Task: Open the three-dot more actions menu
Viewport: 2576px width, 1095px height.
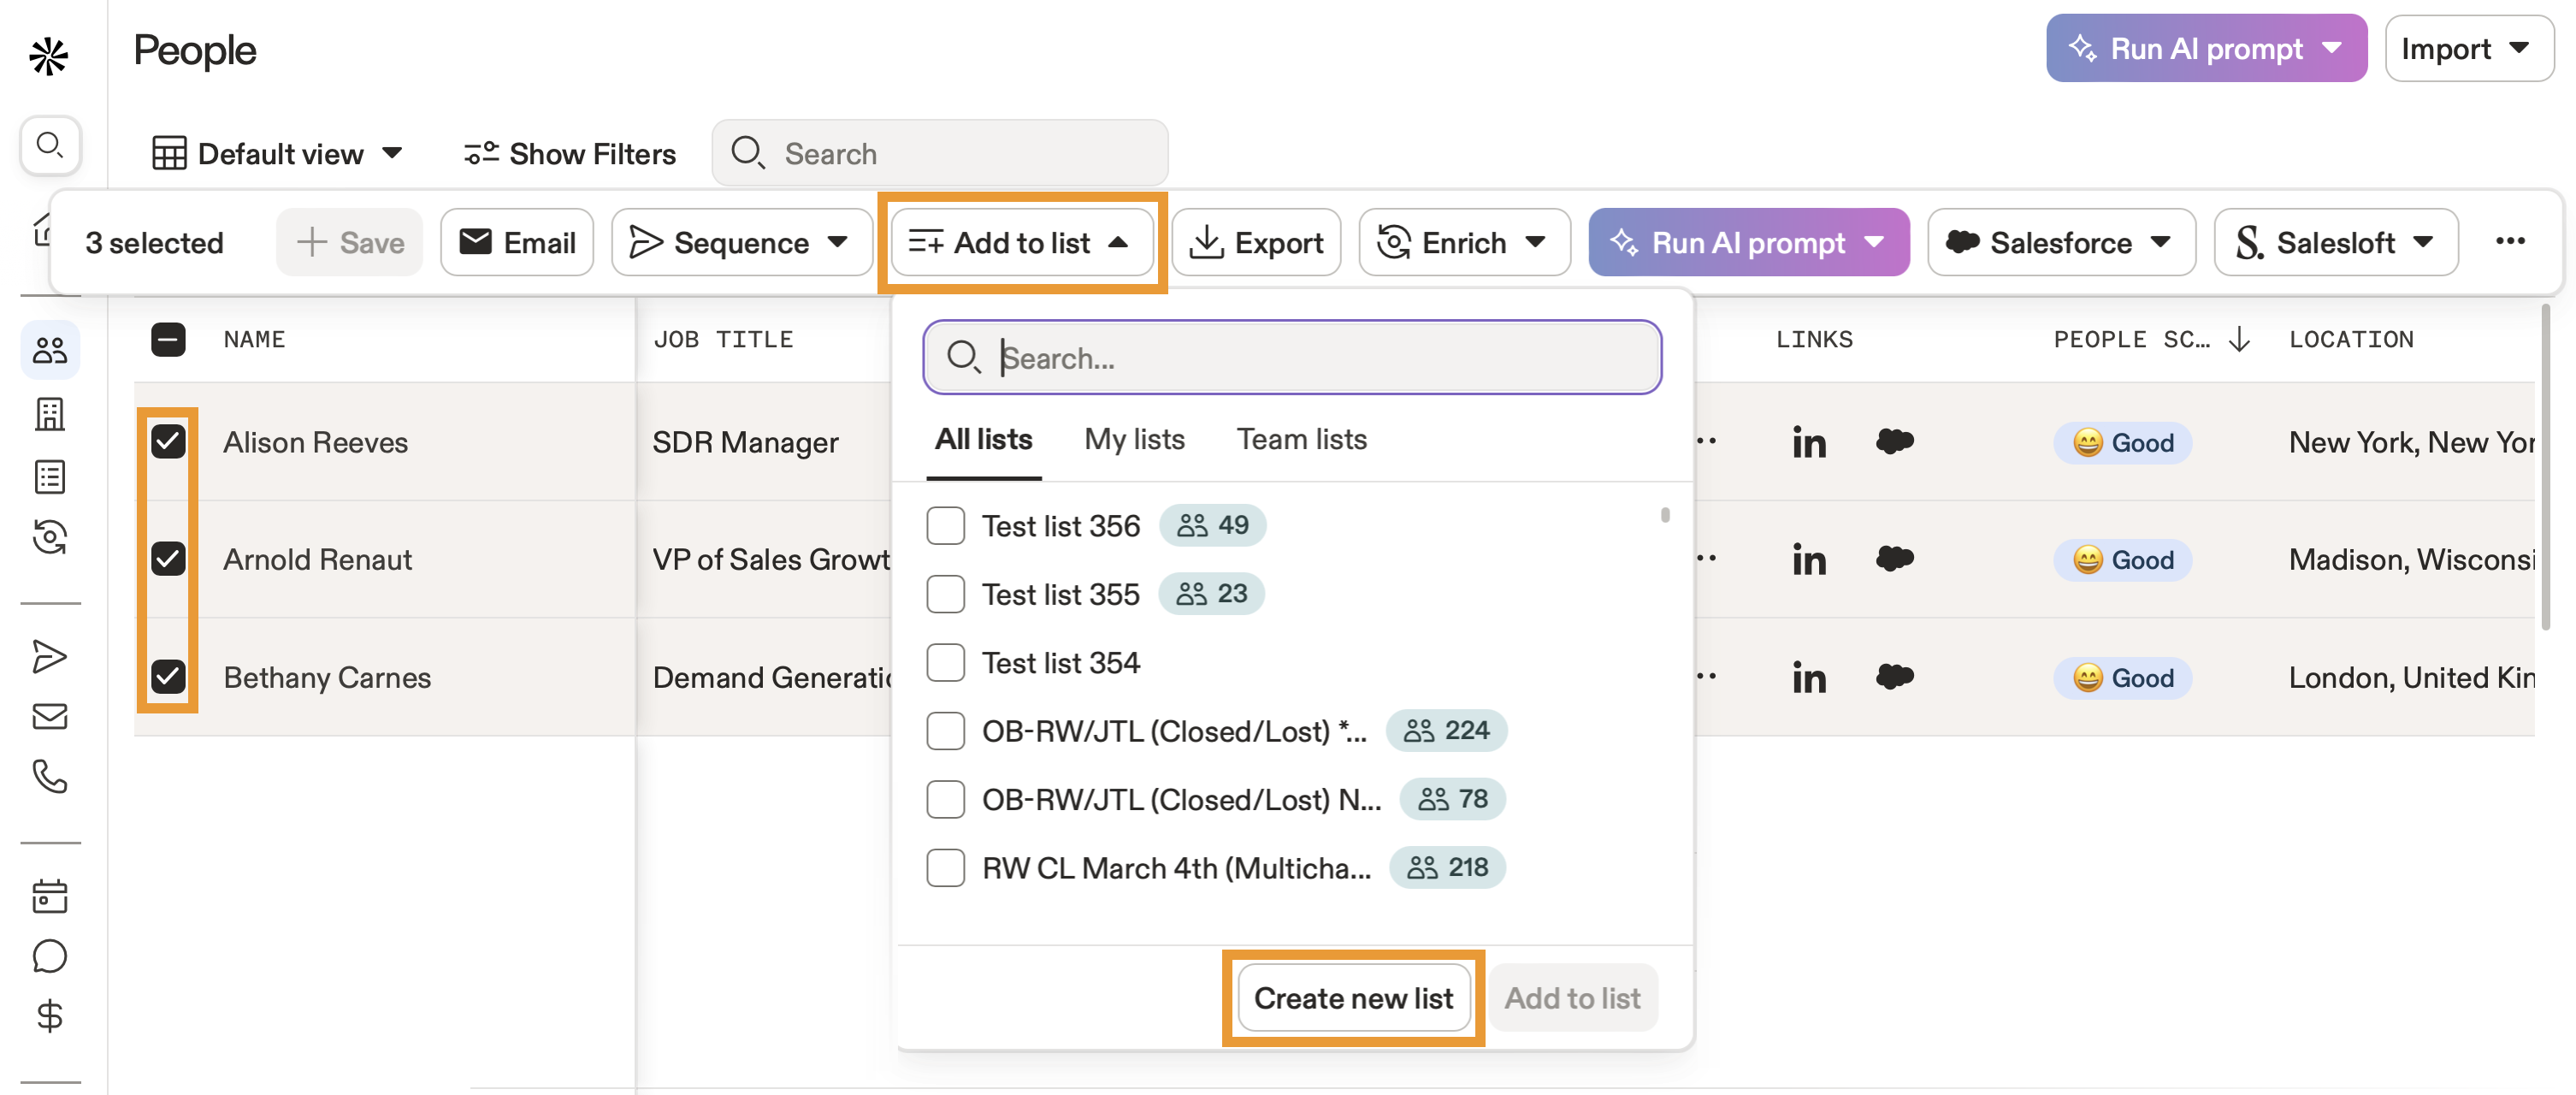Action: 2509,242
